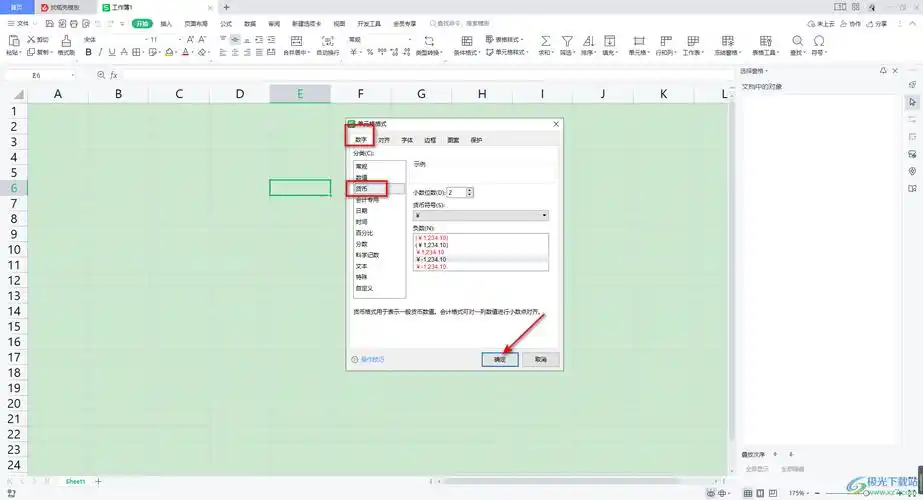
Task: Click the Wrap Text icon
Action: point(327,41)
